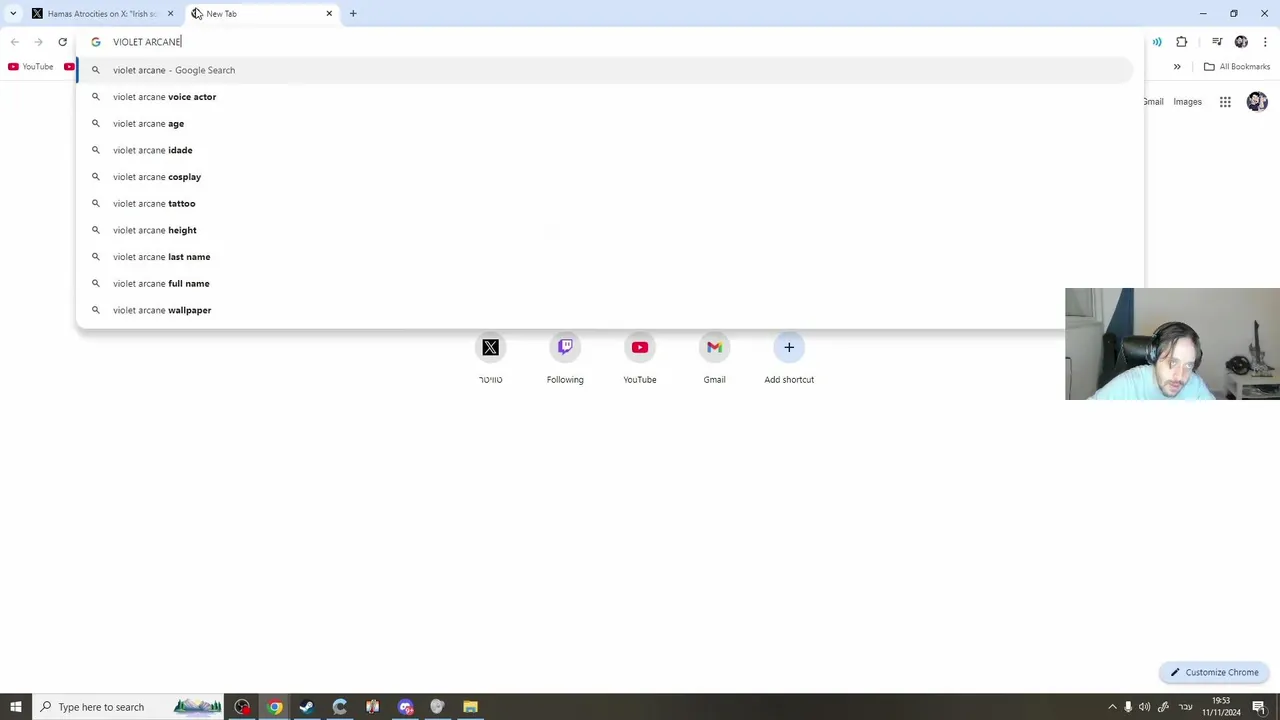Viewport: 1280px width, 720px height.
Task: Close the New Tab tab
Action: [x=329, y=14]
